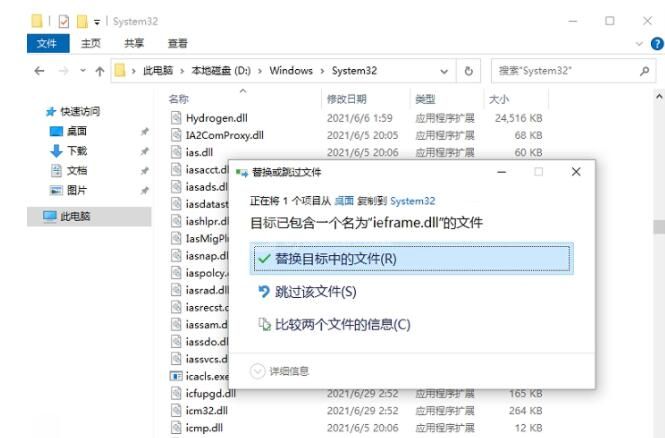Click the green checkmark replace icon
The width and height of the screenshot is (665, 438).
tap(264, 259)
